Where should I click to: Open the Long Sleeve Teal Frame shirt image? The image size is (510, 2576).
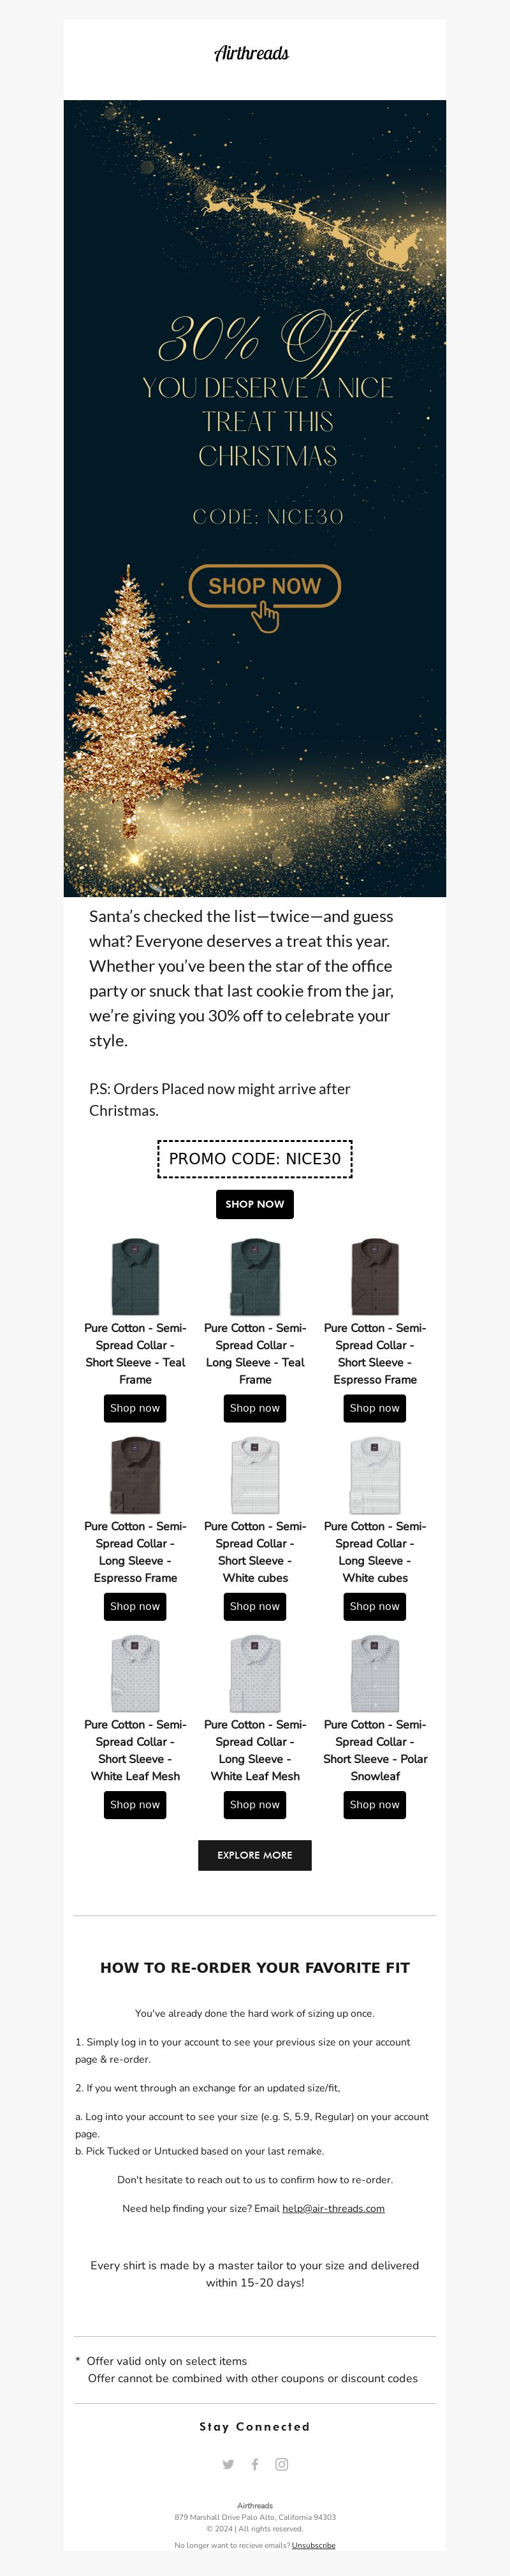[x=255, y=1277]
